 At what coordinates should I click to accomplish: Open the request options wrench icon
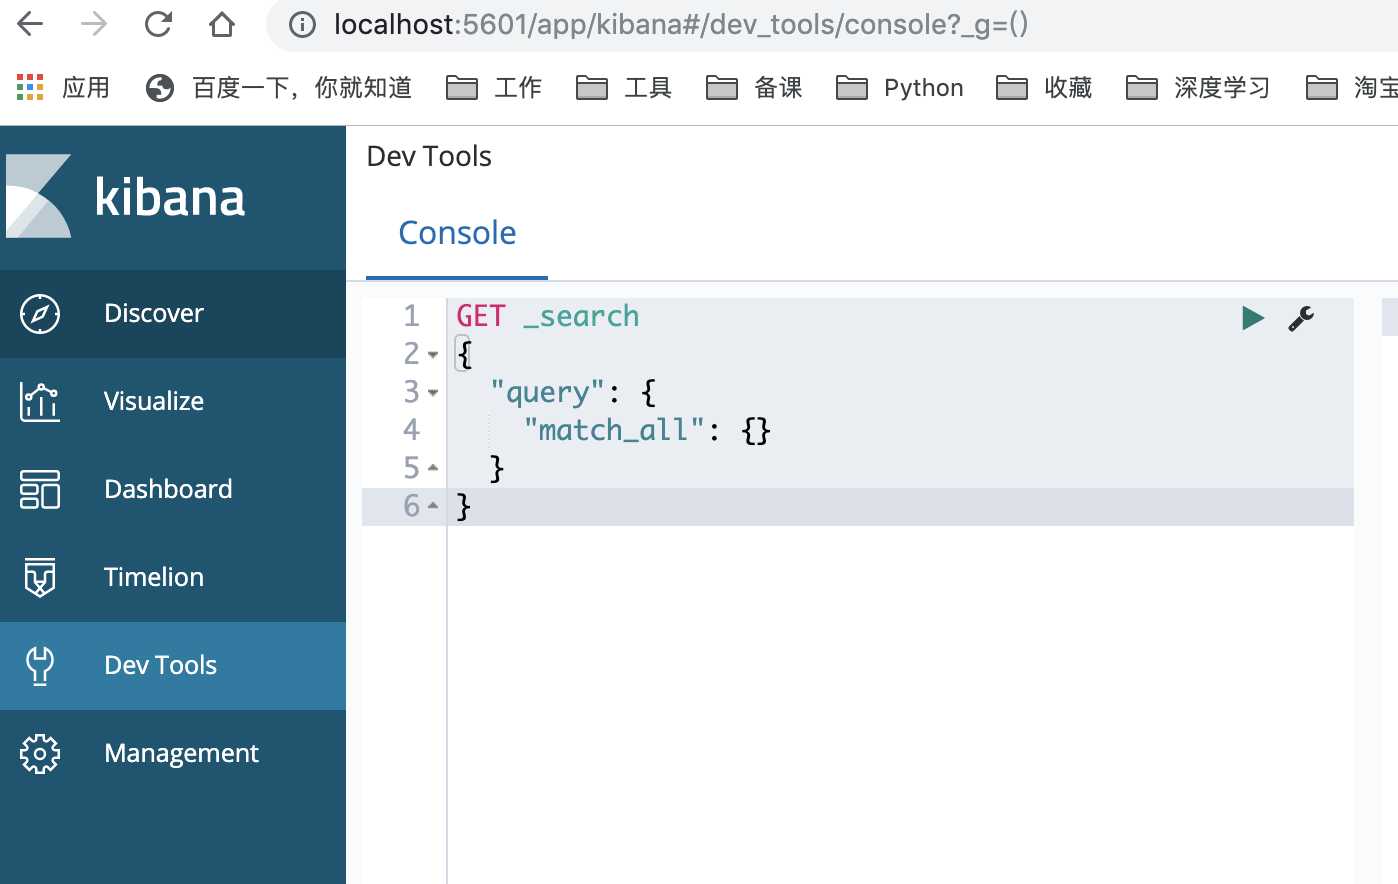point(1301,318)
